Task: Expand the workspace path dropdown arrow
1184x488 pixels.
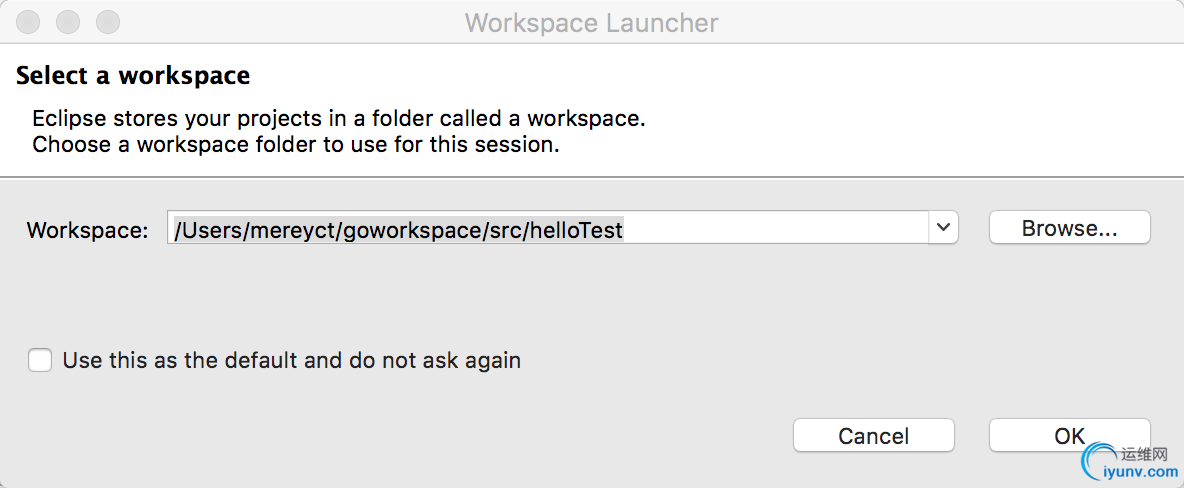Action: tap(943, 228)
